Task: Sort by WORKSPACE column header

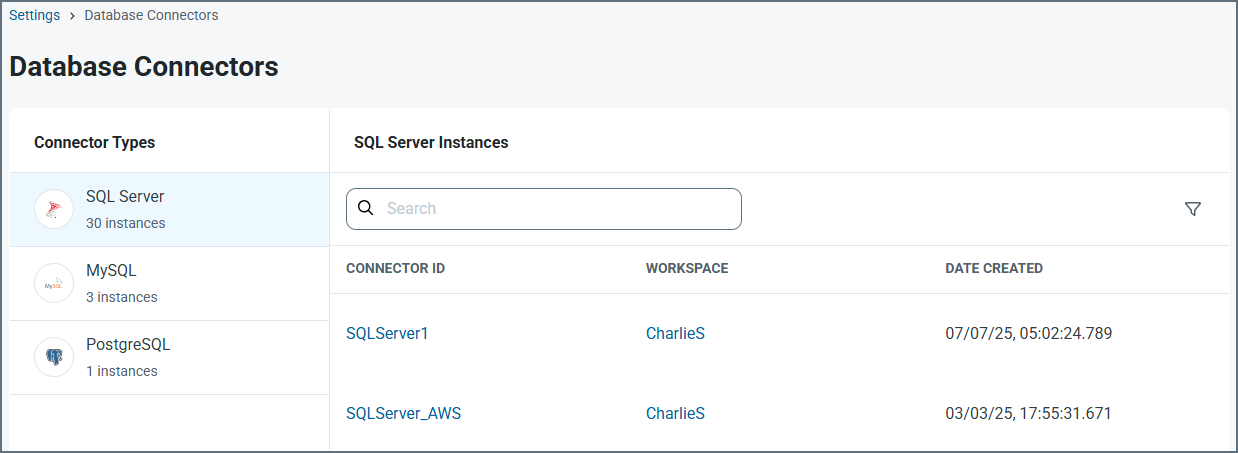Action: (x=687, y=269)
